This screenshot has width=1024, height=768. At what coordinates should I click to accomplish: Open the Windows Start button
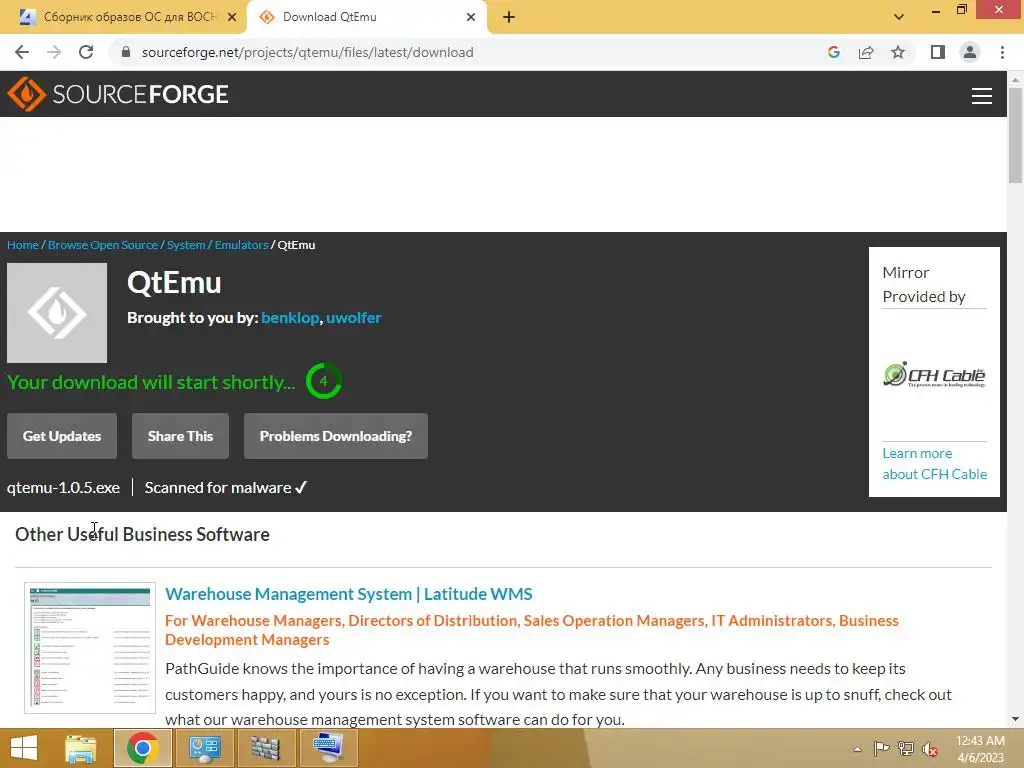click(x=24, y=748)
